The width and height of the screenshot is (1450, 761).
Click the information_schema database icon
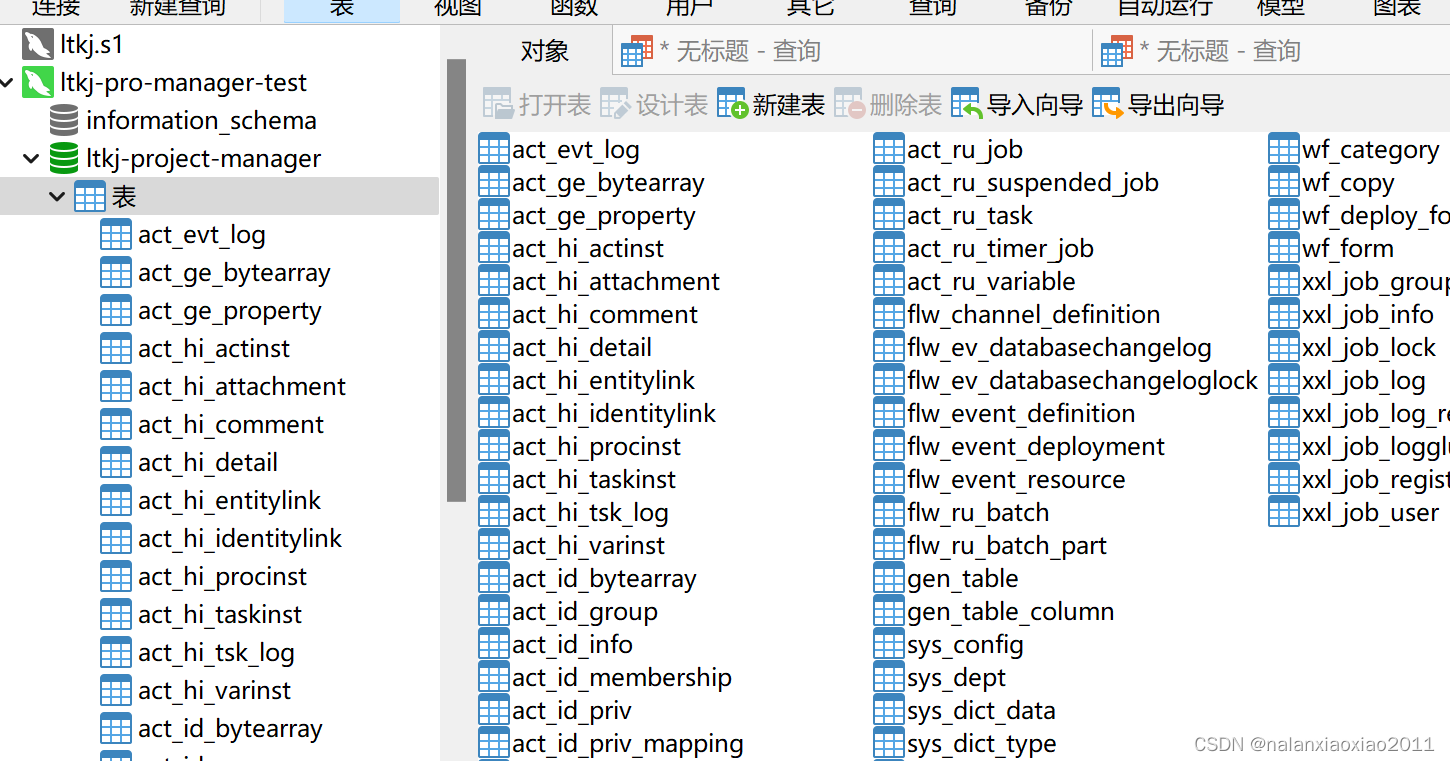click(64, 121)
